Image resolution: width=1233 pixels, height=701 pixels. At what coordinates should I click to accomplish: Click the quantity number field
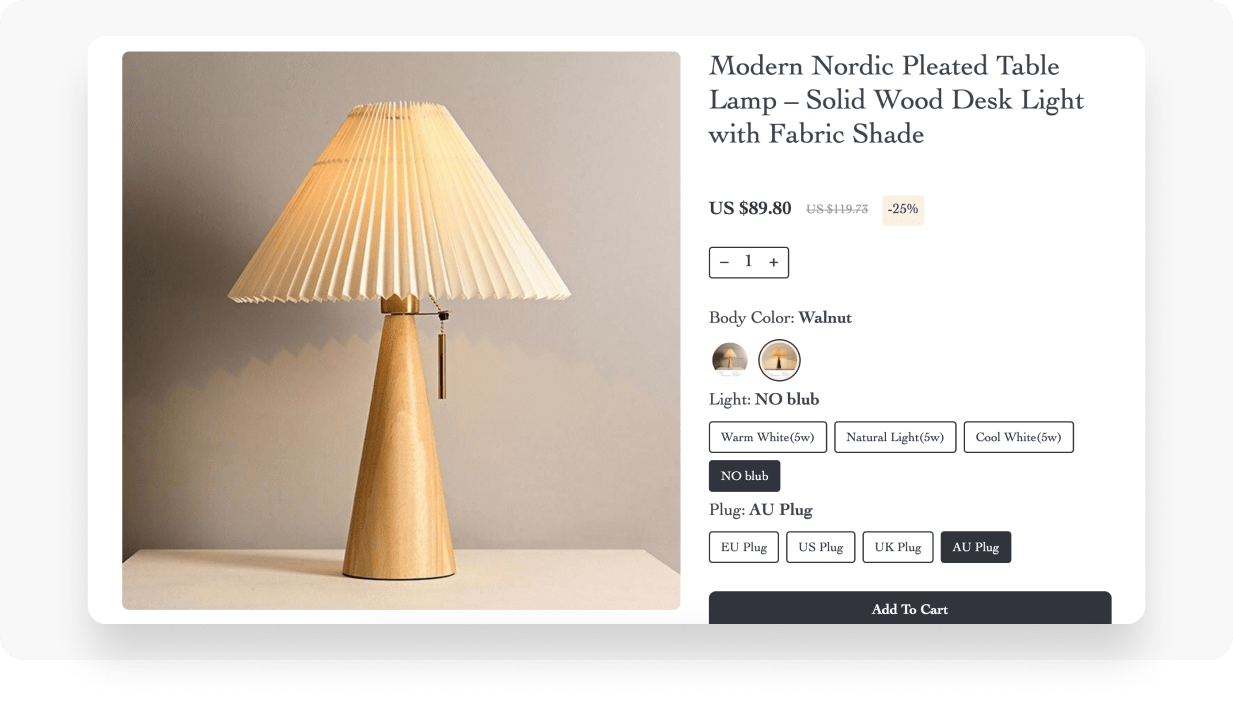click(748, 262)
